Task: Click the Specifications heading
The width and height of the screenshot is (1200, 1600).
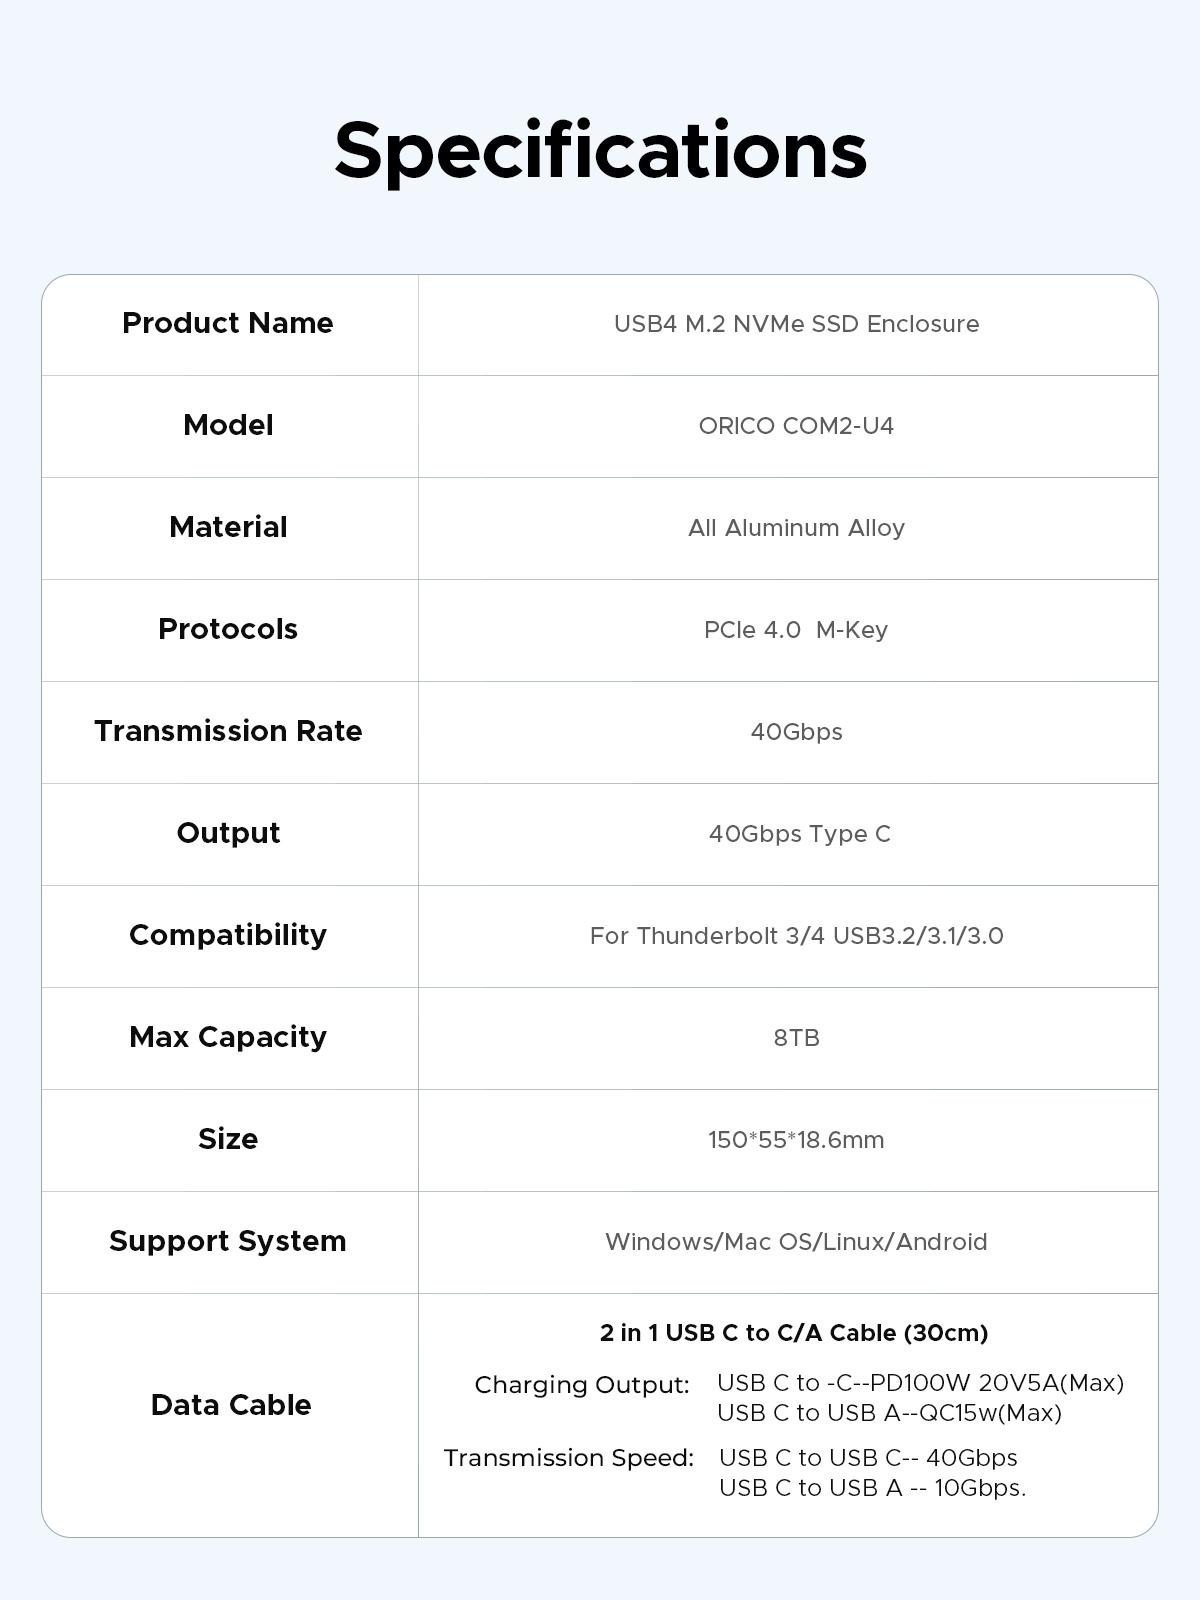Action: click(x=600, y=150)
